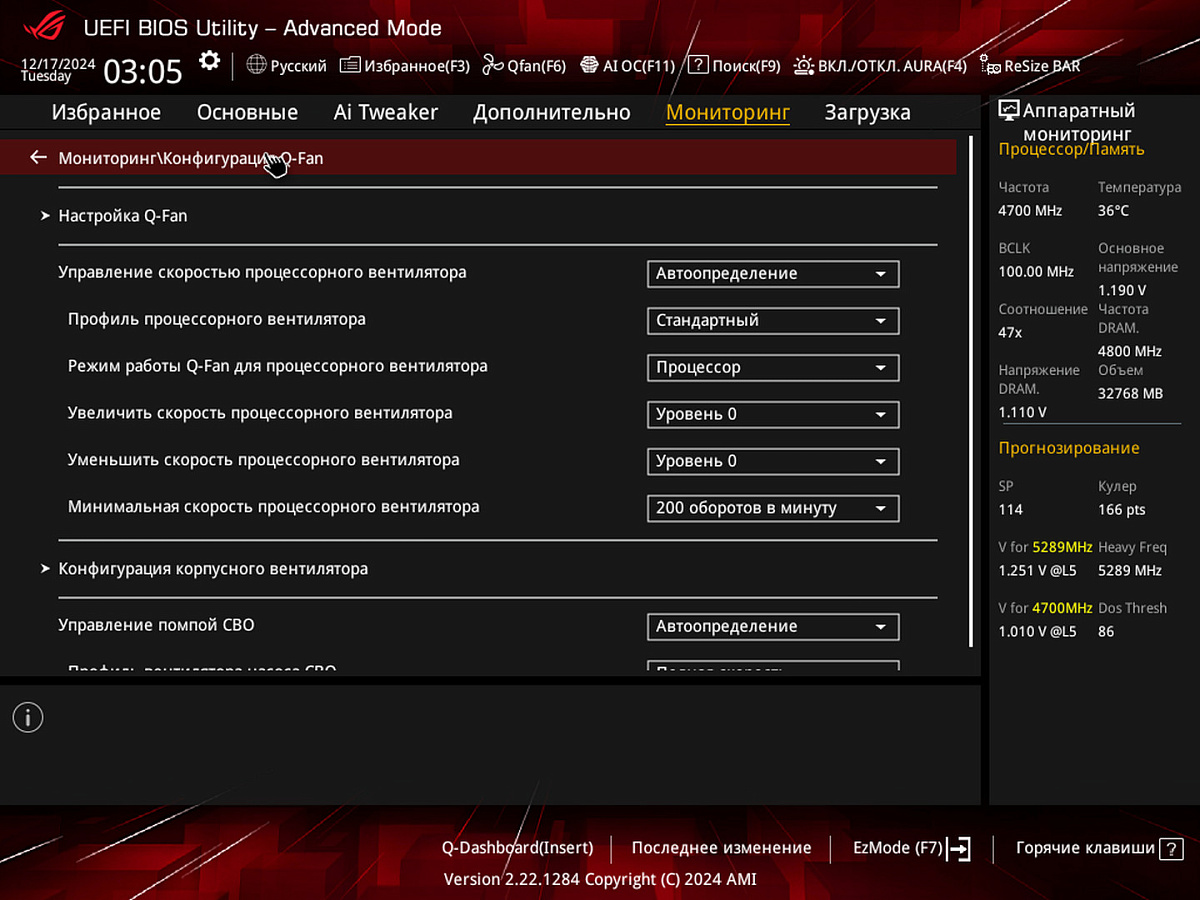
Task: Click Минимальная скорость процессорного вентилятора label
Action: [x=273, y=507]
